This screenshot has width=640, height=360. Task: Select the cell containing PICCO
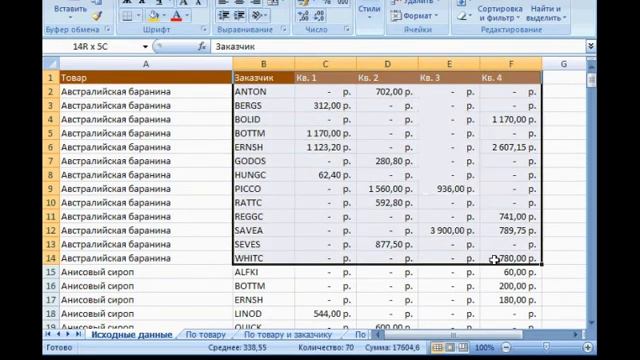coord(263,189)
